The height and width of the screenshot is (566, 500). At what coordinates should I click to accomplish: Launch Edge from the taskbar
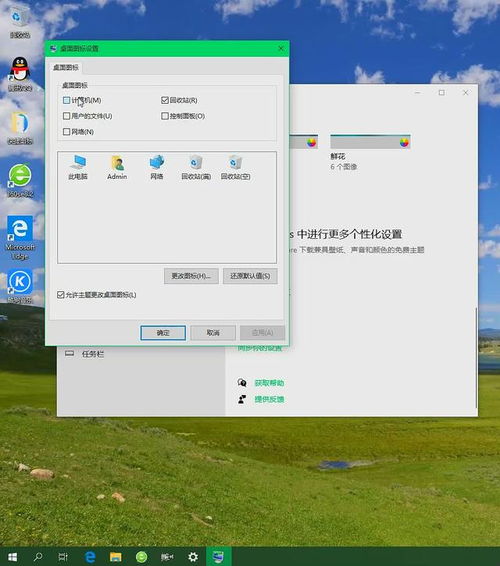(90, 557)
